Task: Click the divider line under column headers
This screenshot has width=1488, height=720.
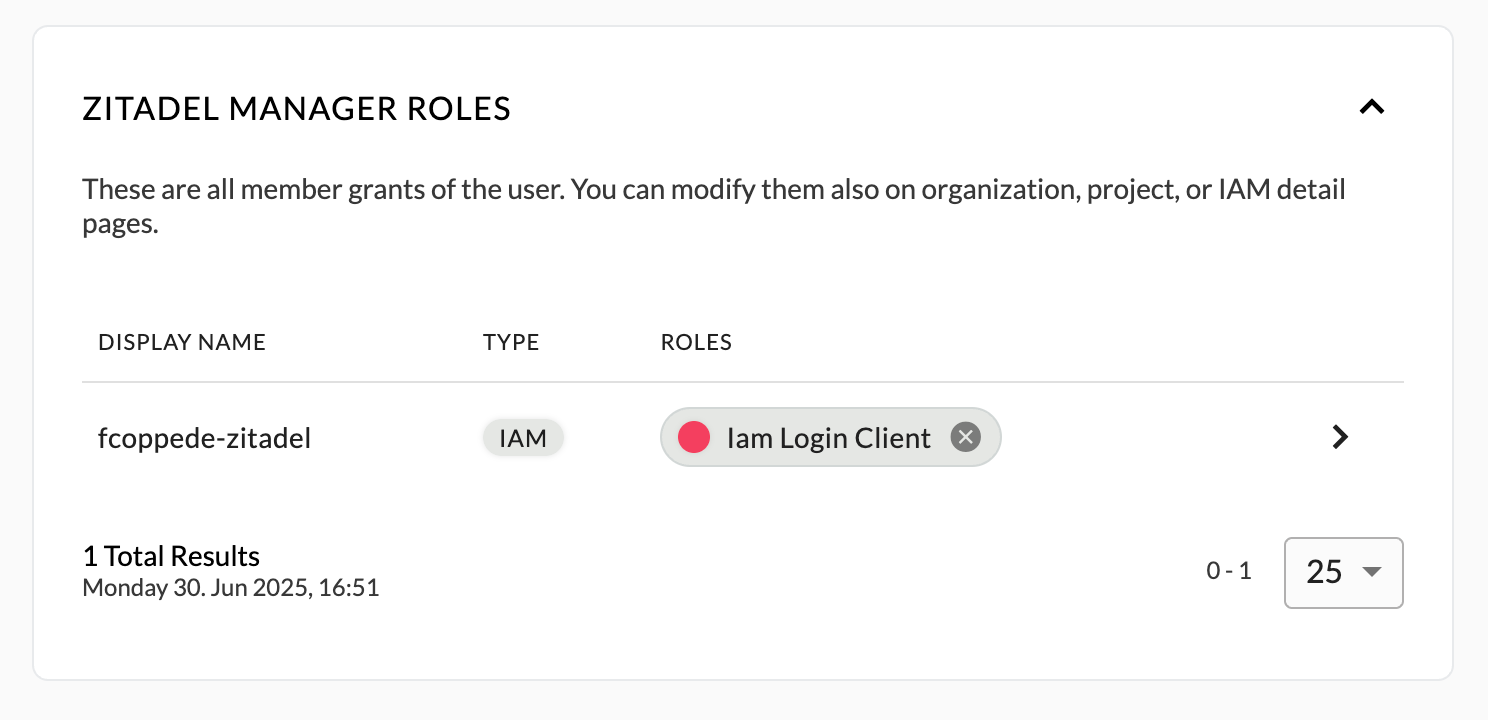Action: coord(743,382)
